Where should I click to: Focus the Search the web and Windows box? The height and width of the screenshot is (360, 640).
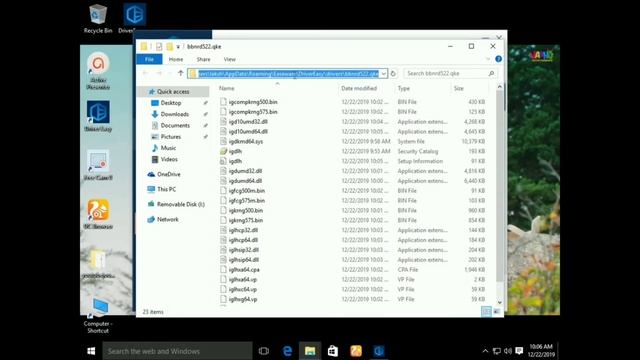178,351
